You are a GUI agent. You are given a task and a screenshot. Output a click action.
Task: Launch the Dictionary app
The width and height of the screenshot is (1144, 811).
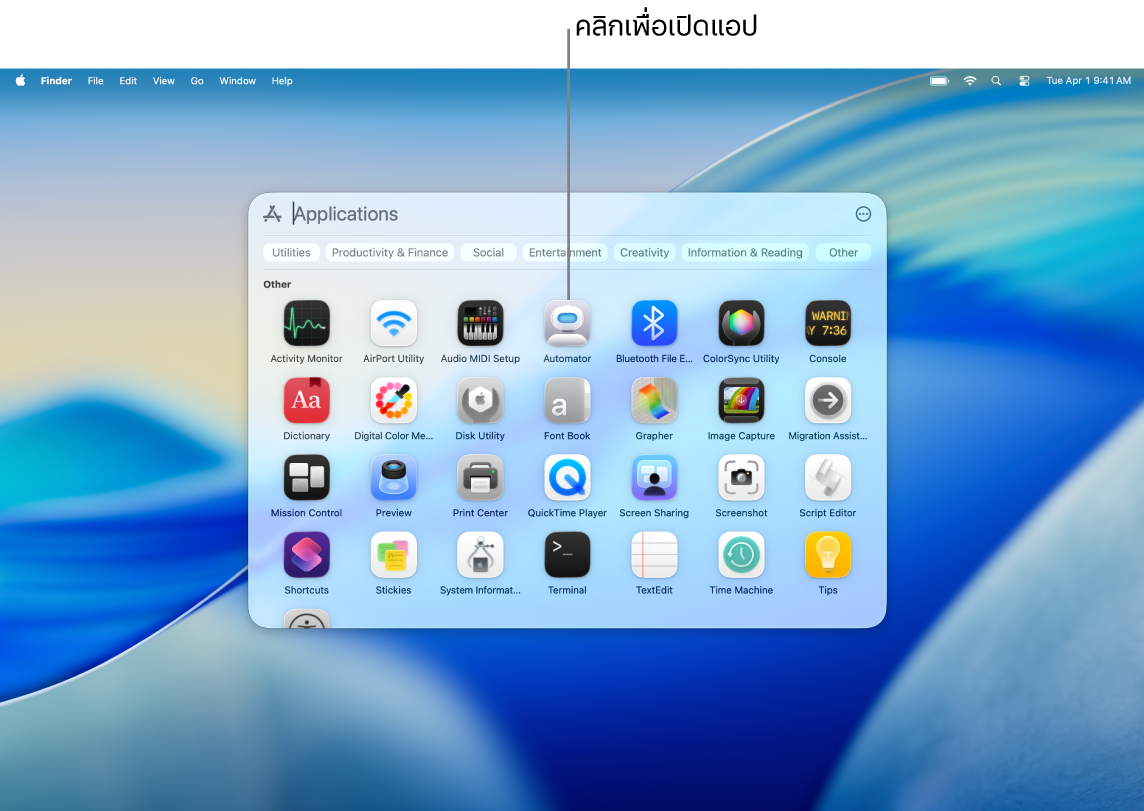[306, 400]
